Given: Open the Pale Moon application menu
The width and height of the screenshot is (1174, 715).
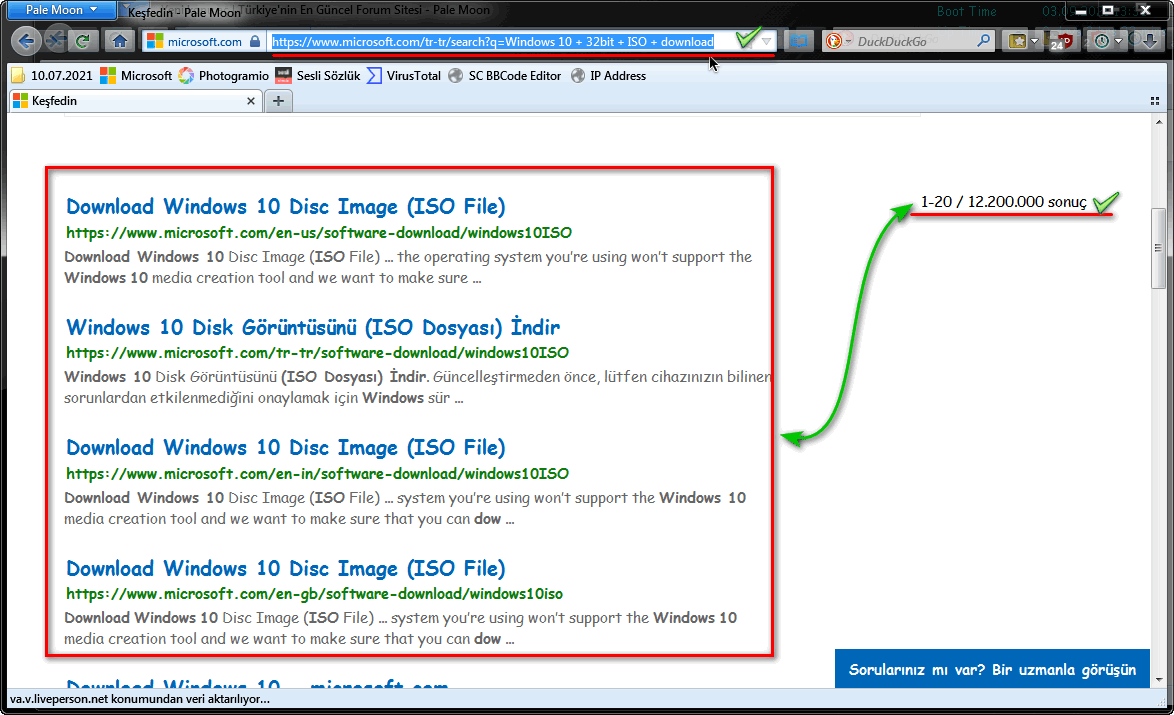Looking at the screenshot, I should (61, 10).
